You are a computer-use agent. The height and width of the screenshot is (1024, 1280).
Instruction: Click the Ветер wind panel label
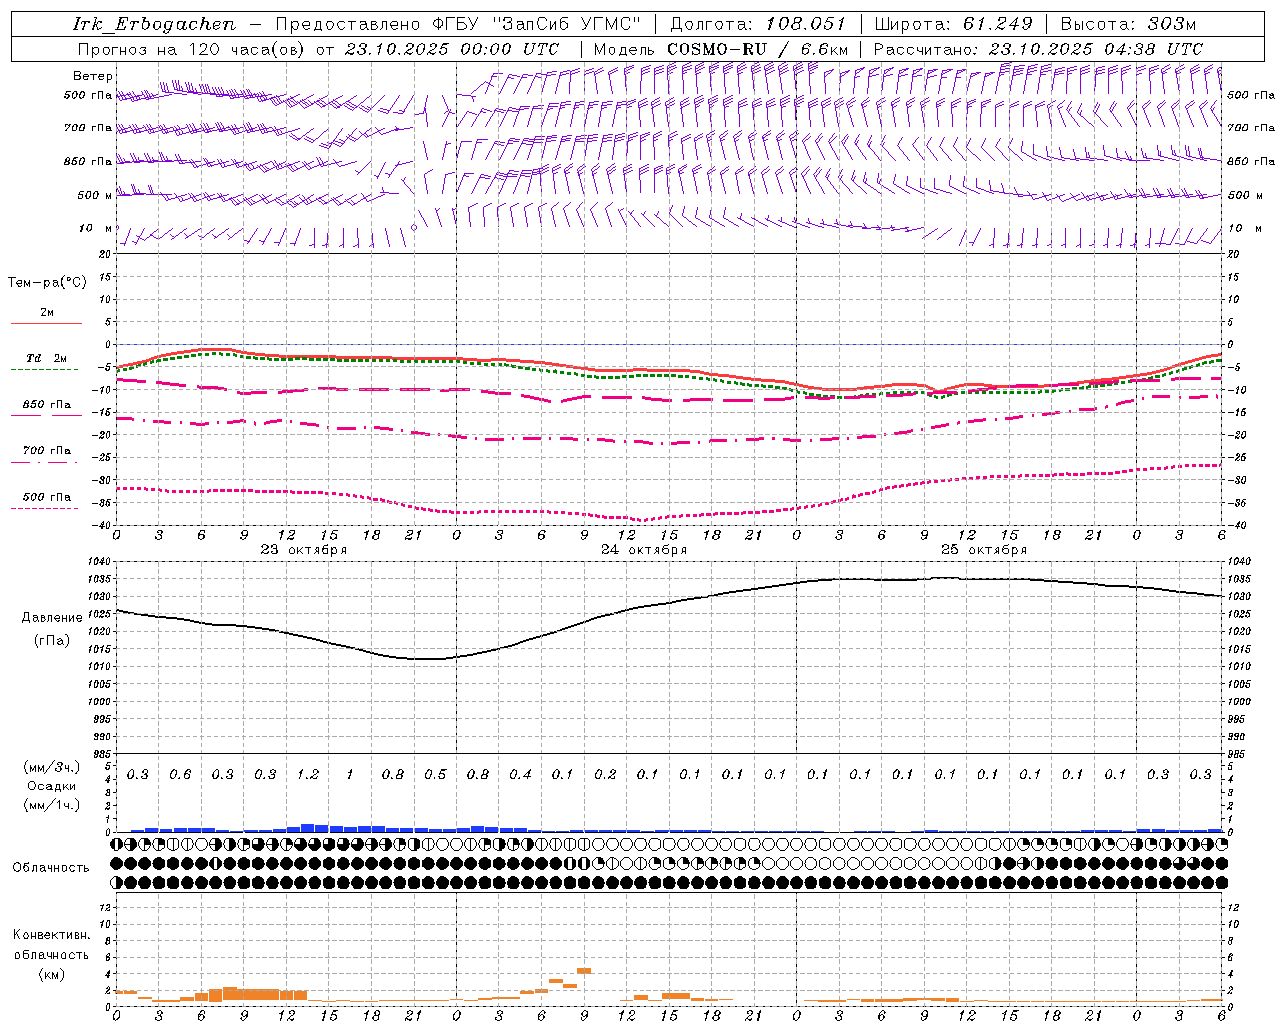[x=93, y=76]
